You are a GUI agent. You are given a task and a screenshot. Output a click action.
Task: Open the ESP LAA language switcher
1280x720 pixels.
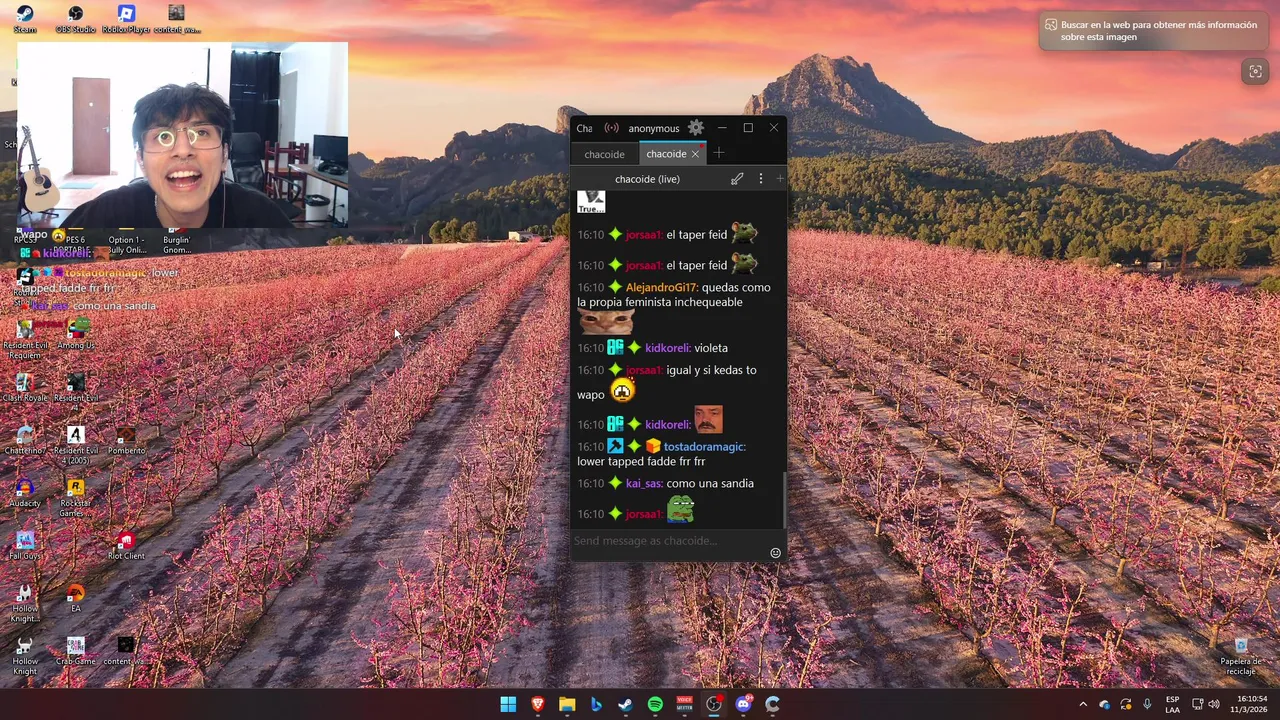point(1172,704)
